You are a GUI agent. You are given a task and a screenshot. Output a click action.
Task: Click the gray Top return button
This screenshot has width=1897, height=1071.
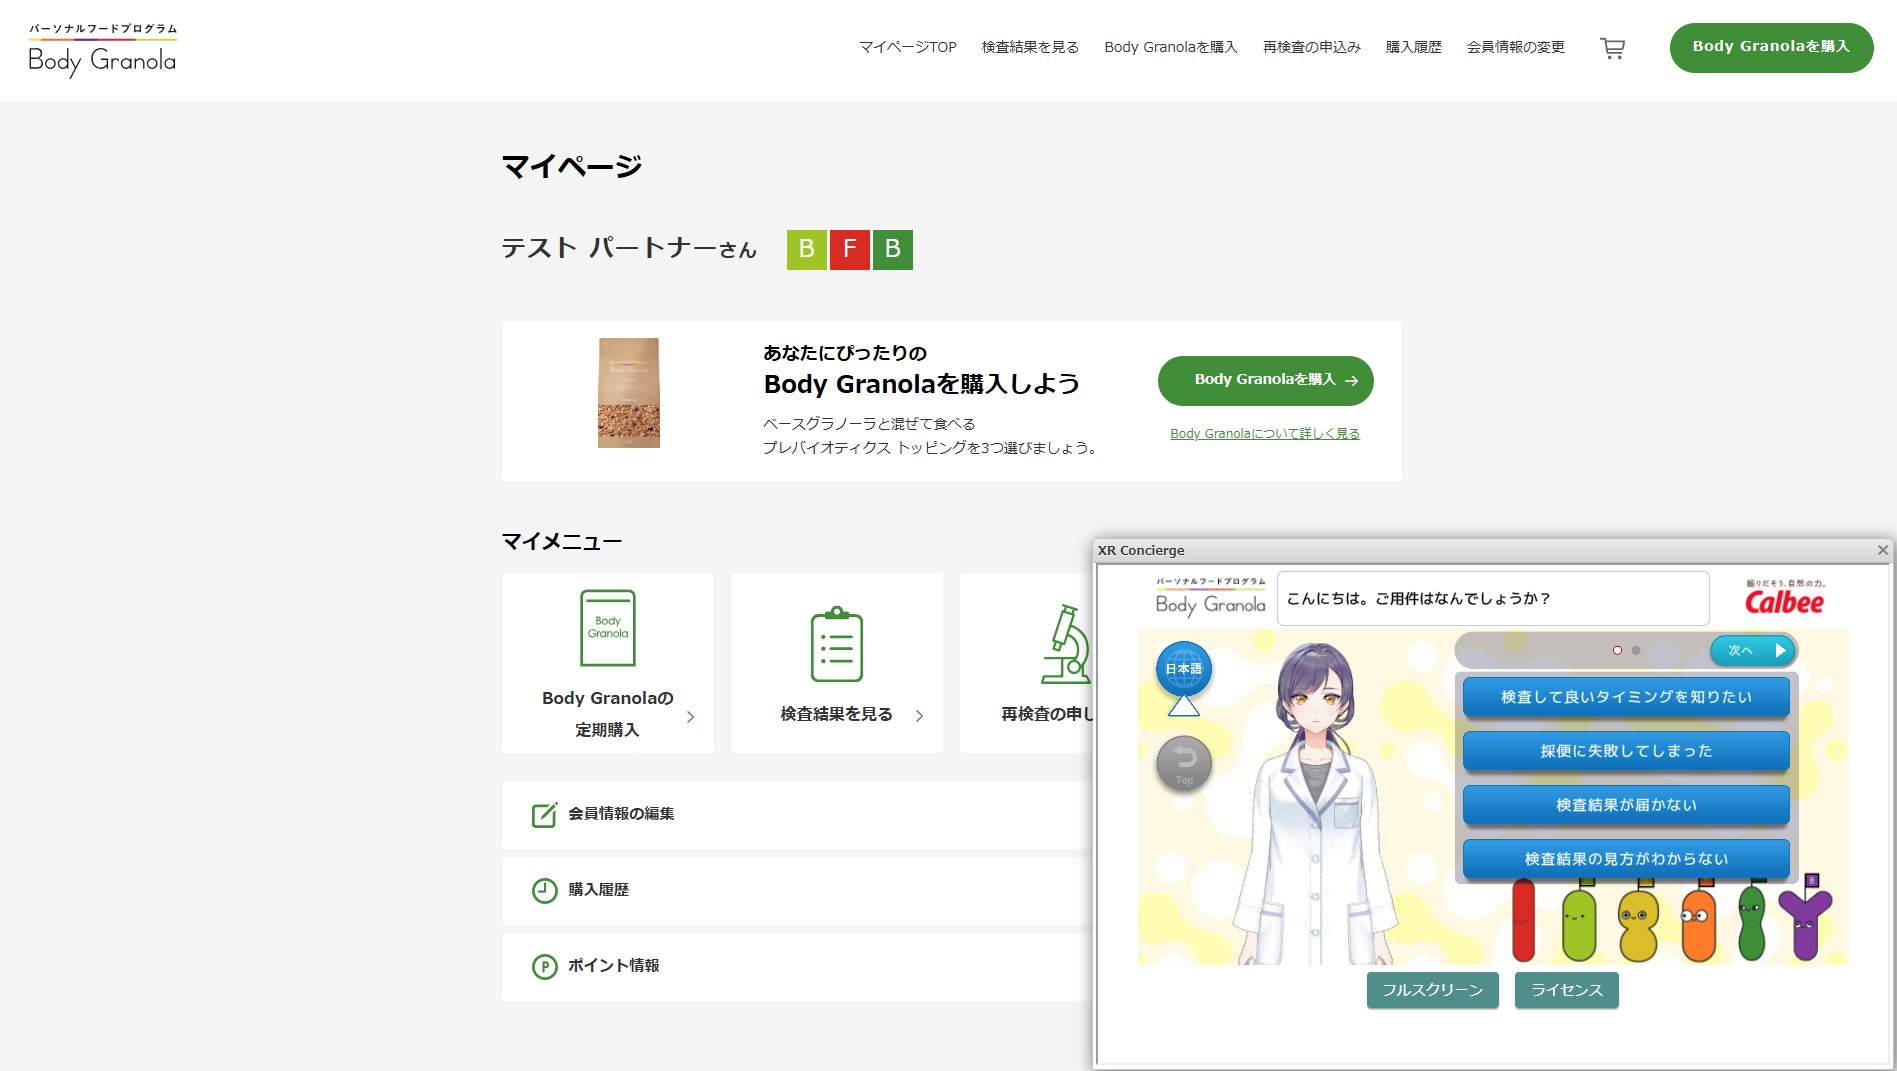click(1184, 765)
